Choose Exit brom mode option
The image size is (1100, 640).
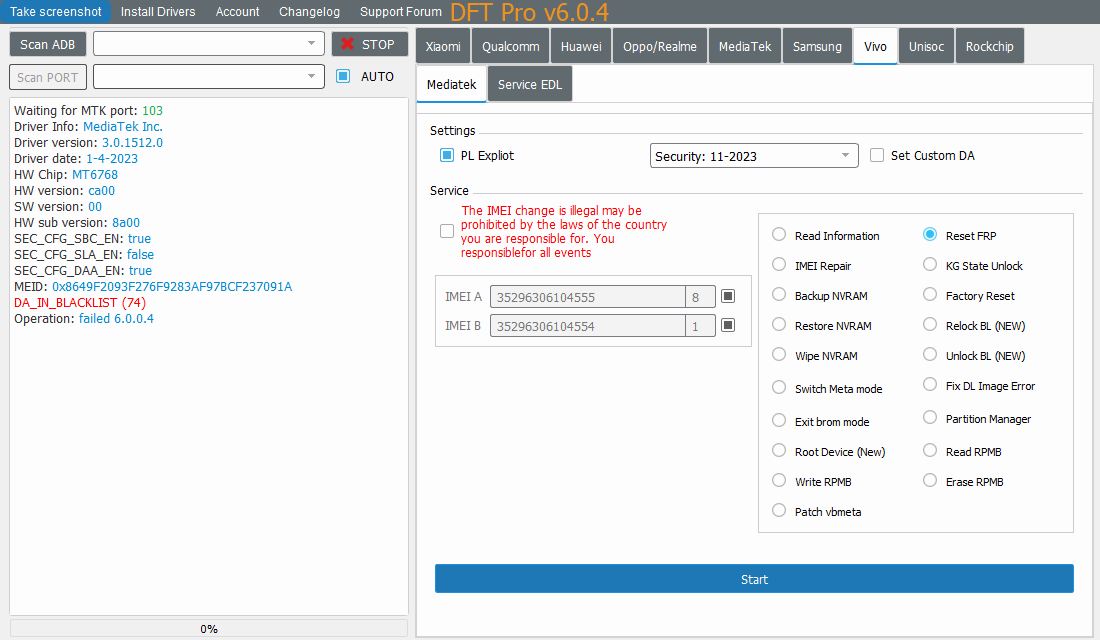click(x=779, y=420)
